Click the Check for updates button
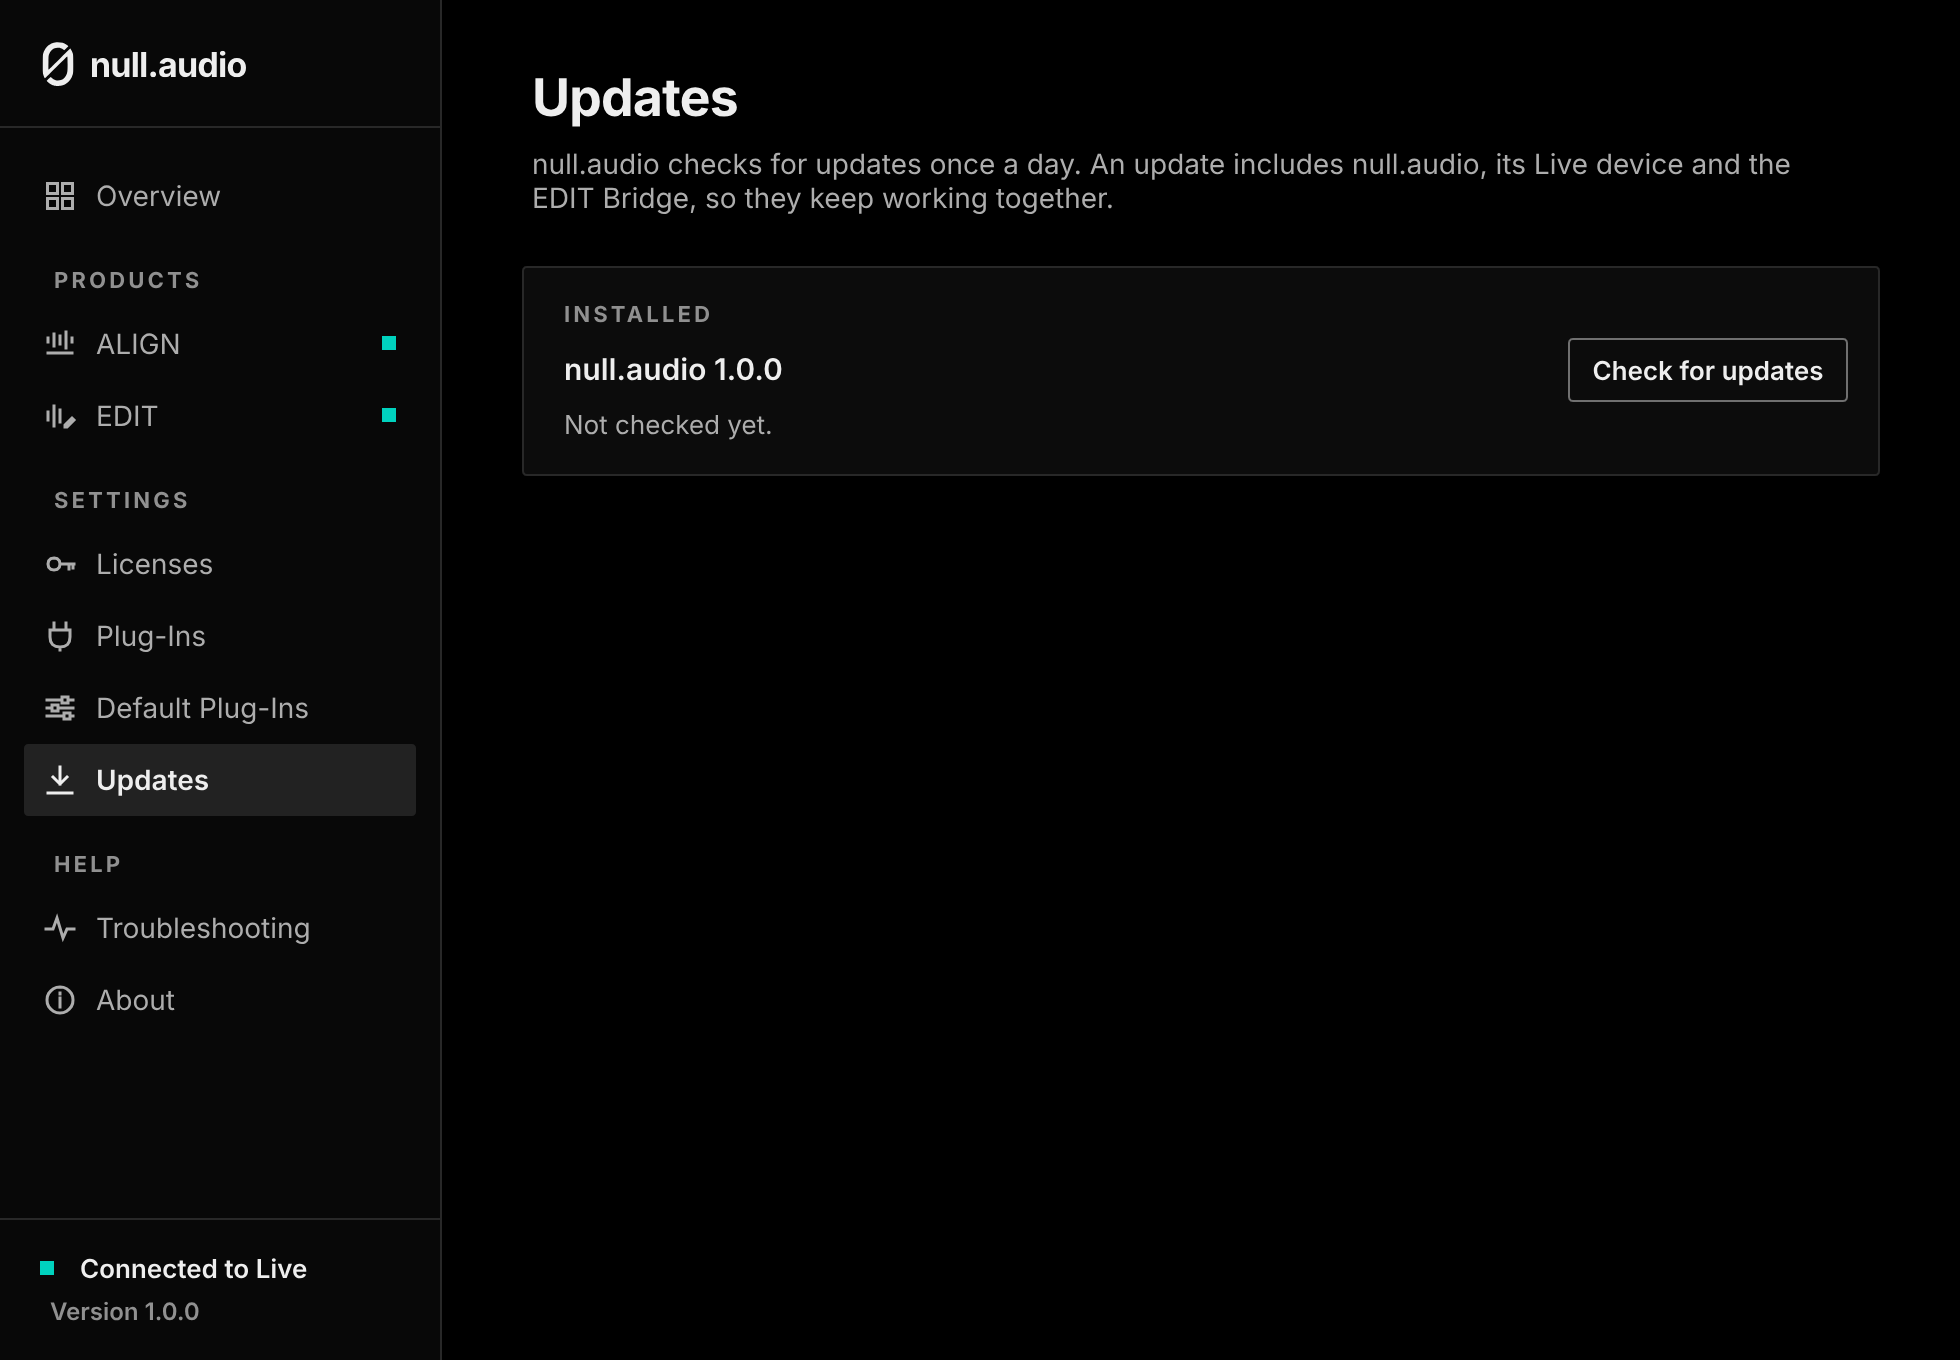The height and width of the screenshot is (1360, 1960). [x=1707, y=370]
